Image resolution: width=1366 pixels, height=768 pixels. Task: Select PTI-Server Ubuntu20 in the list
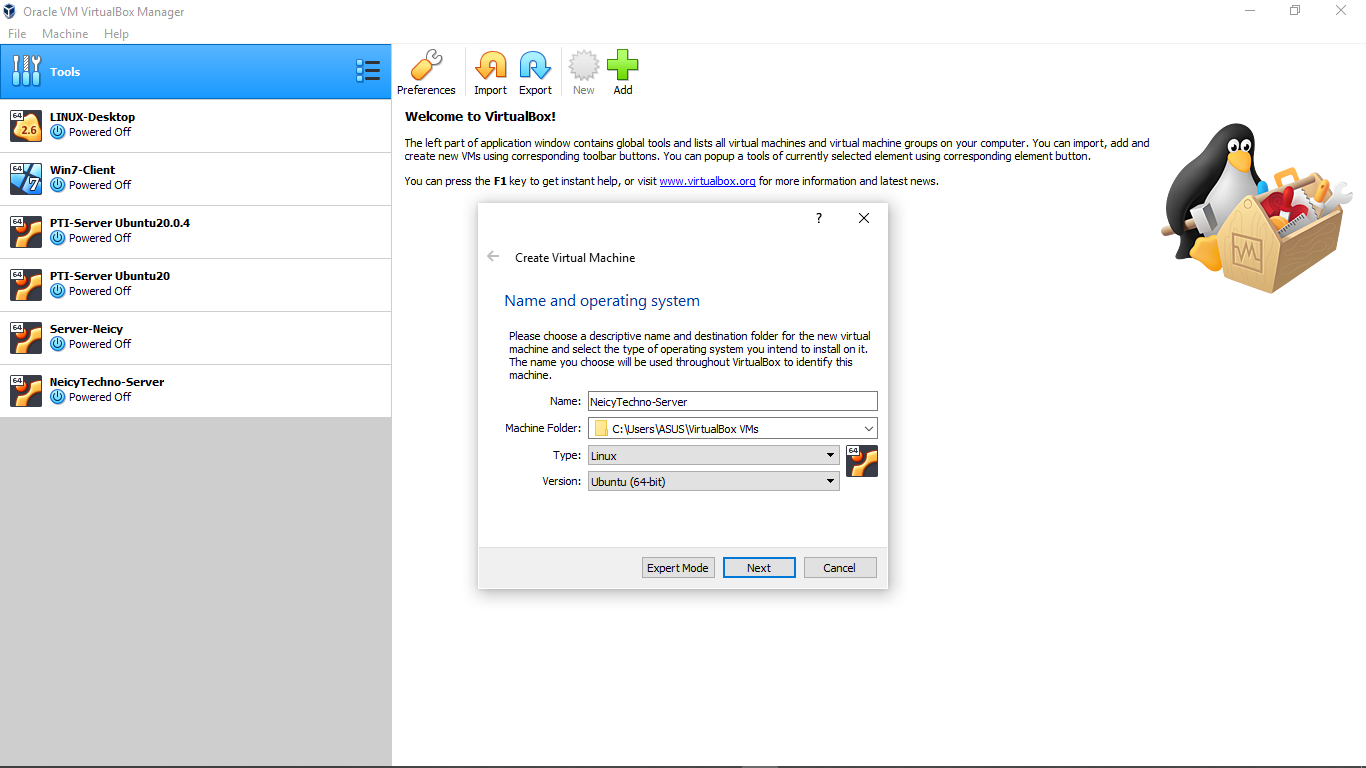(195, 285)
